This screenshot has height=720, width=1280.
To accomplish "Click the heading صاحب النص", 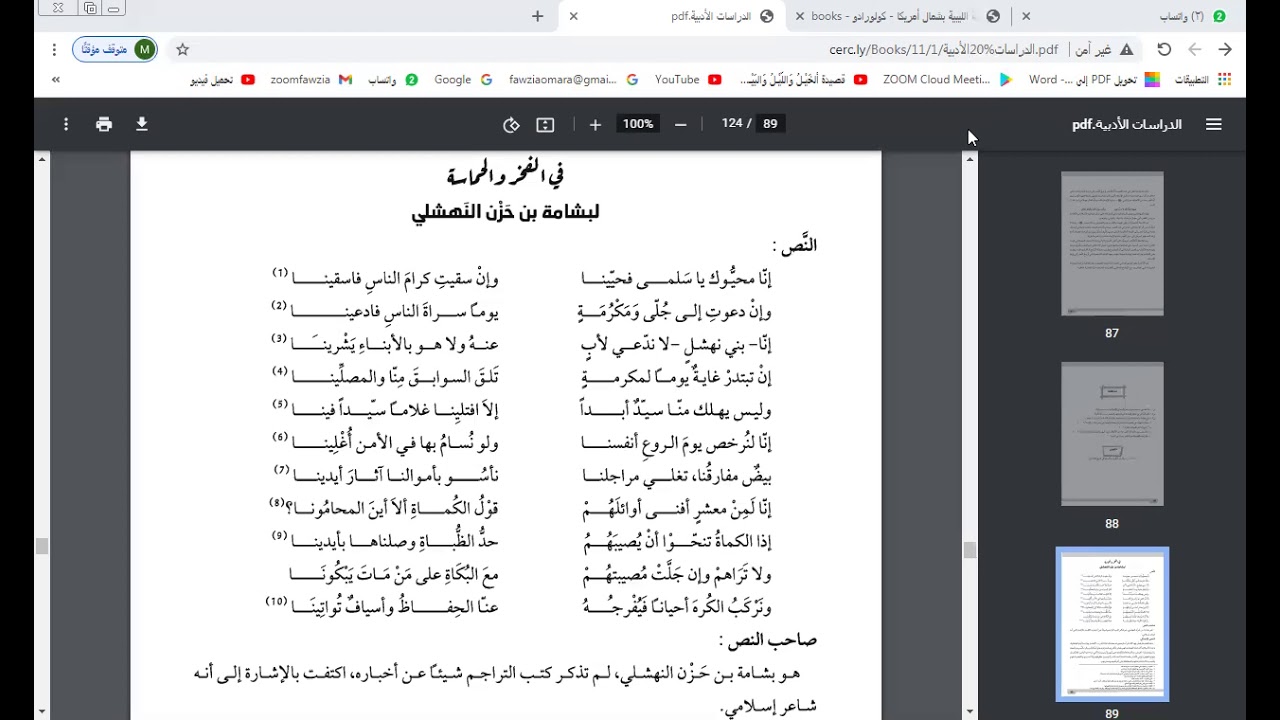I will 768,639.
